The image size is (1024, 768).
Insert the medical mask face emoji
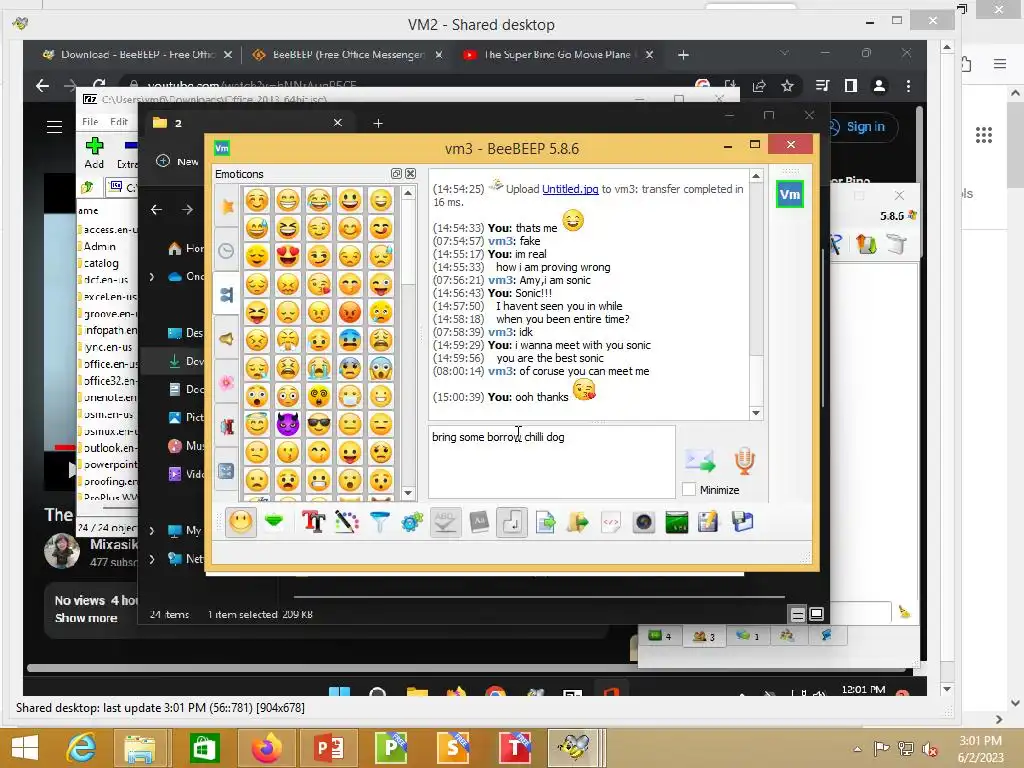click(350, 396)
